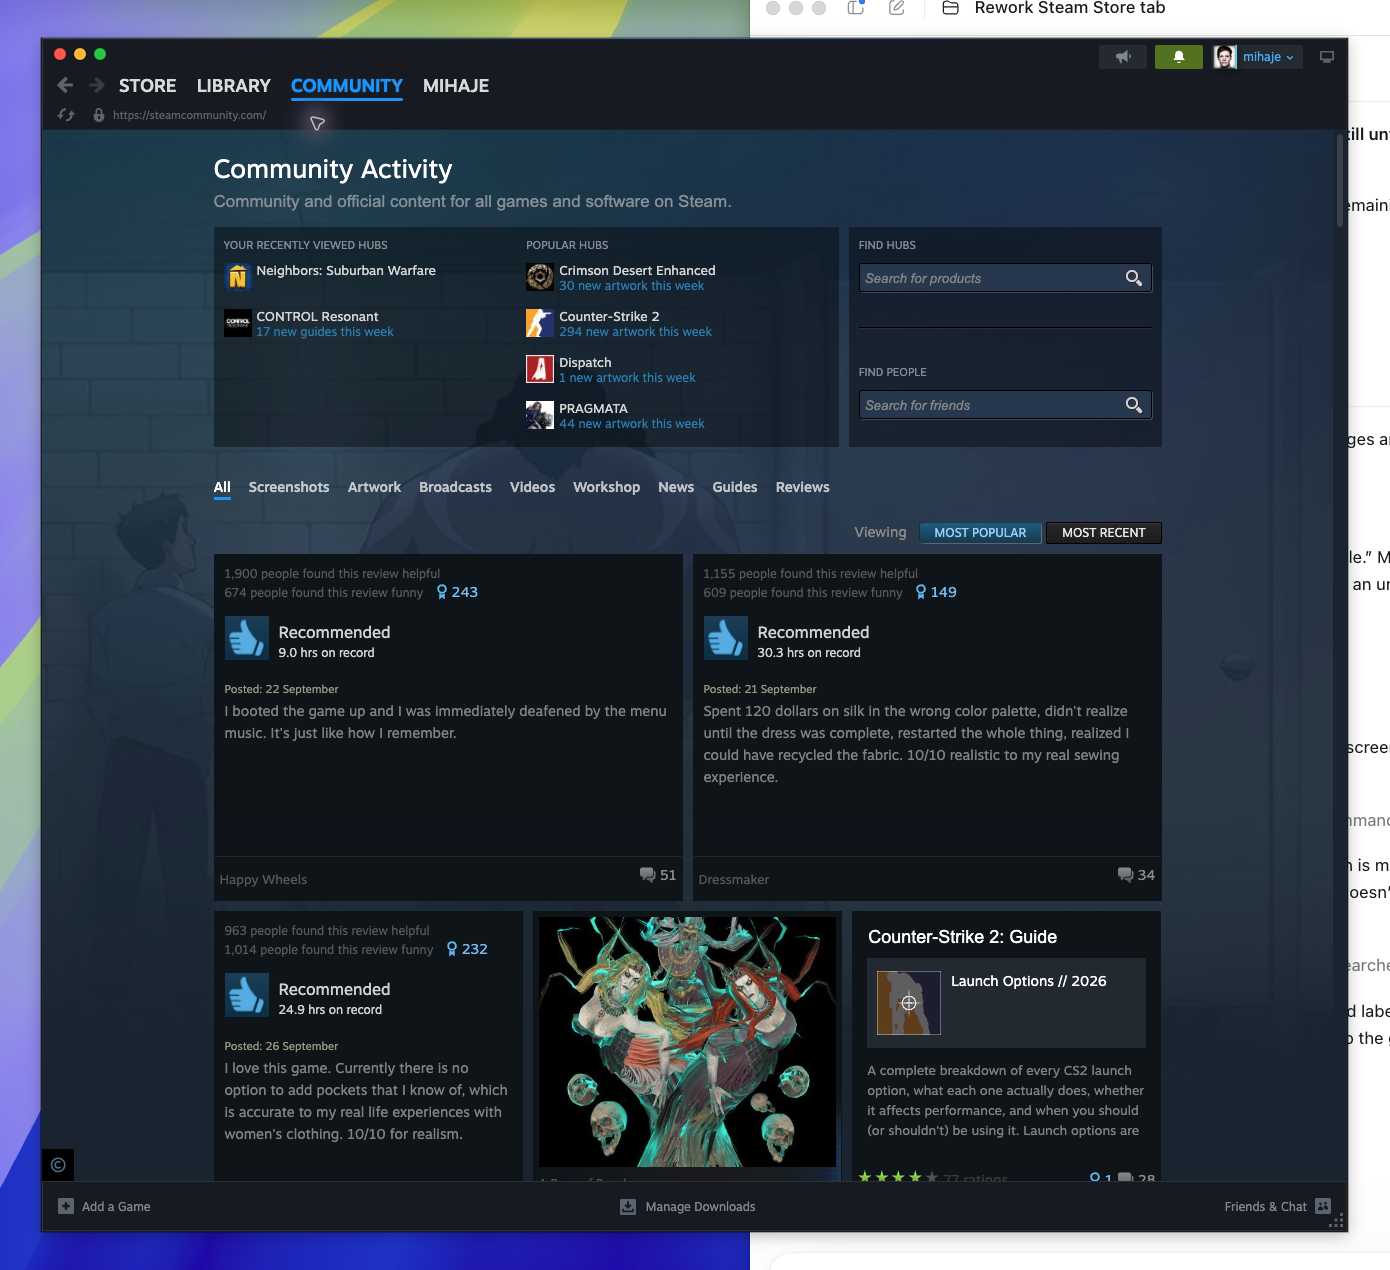
Task: Select the Screenshots tab
Action: [x=289, y=487]
